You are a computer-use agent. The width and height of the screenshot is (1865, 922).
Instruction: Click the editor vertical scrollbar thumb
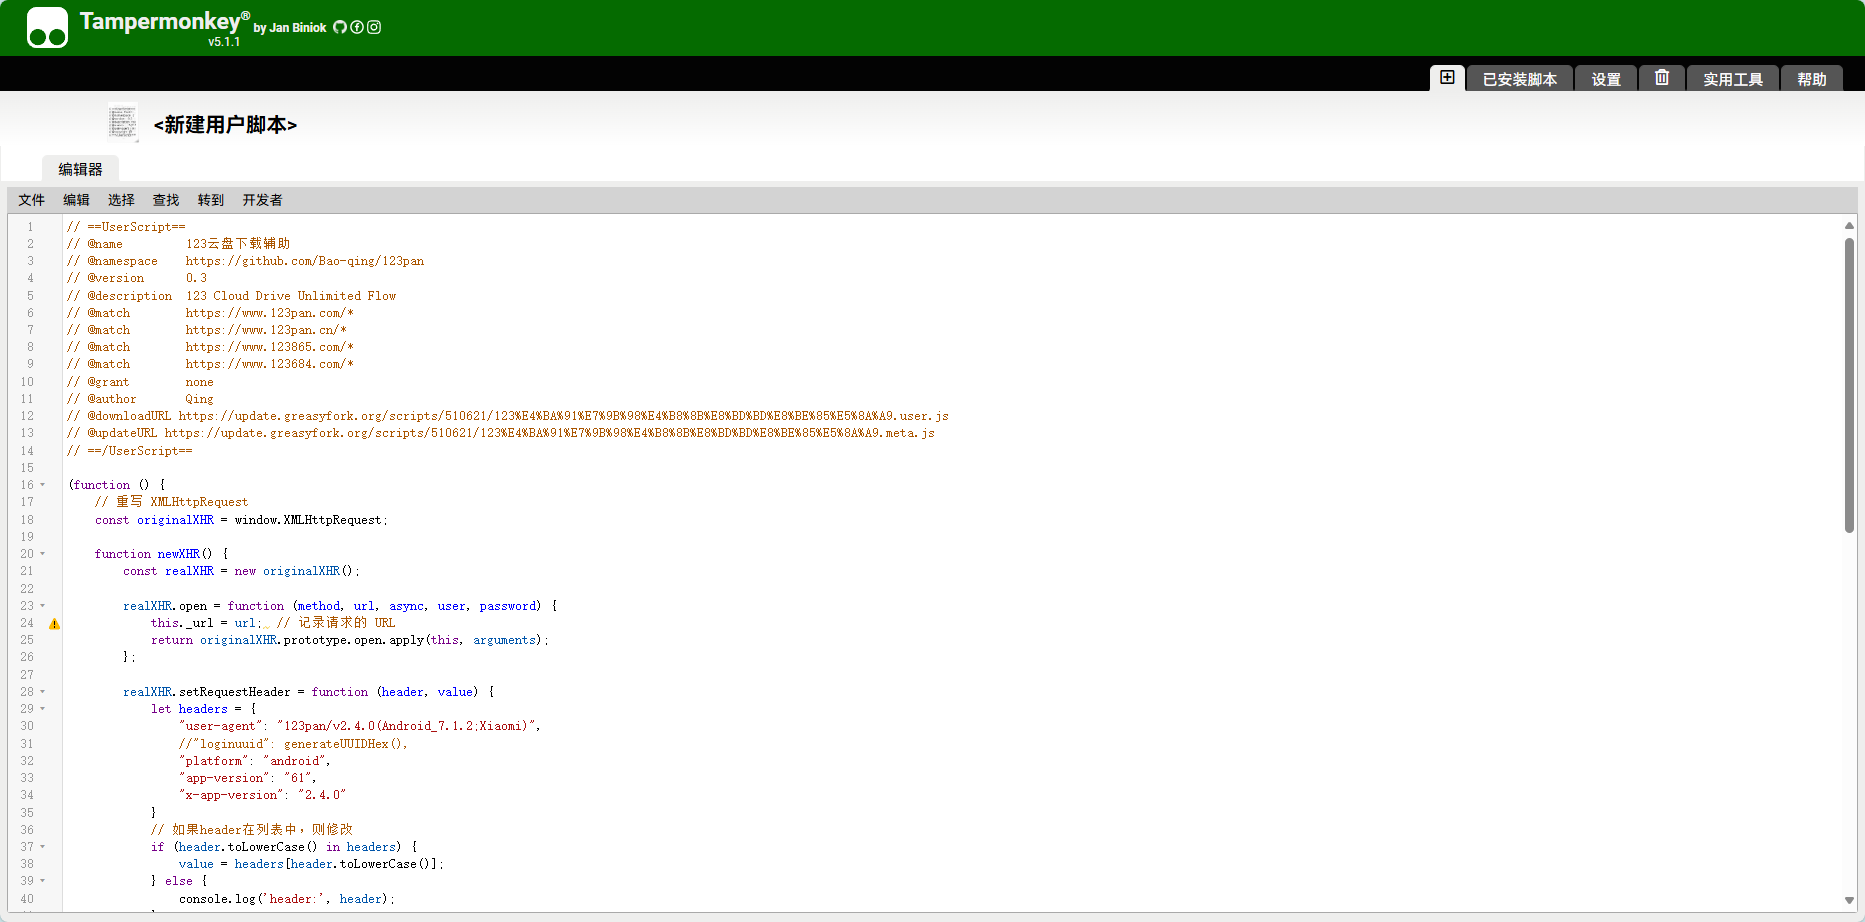1849,385
